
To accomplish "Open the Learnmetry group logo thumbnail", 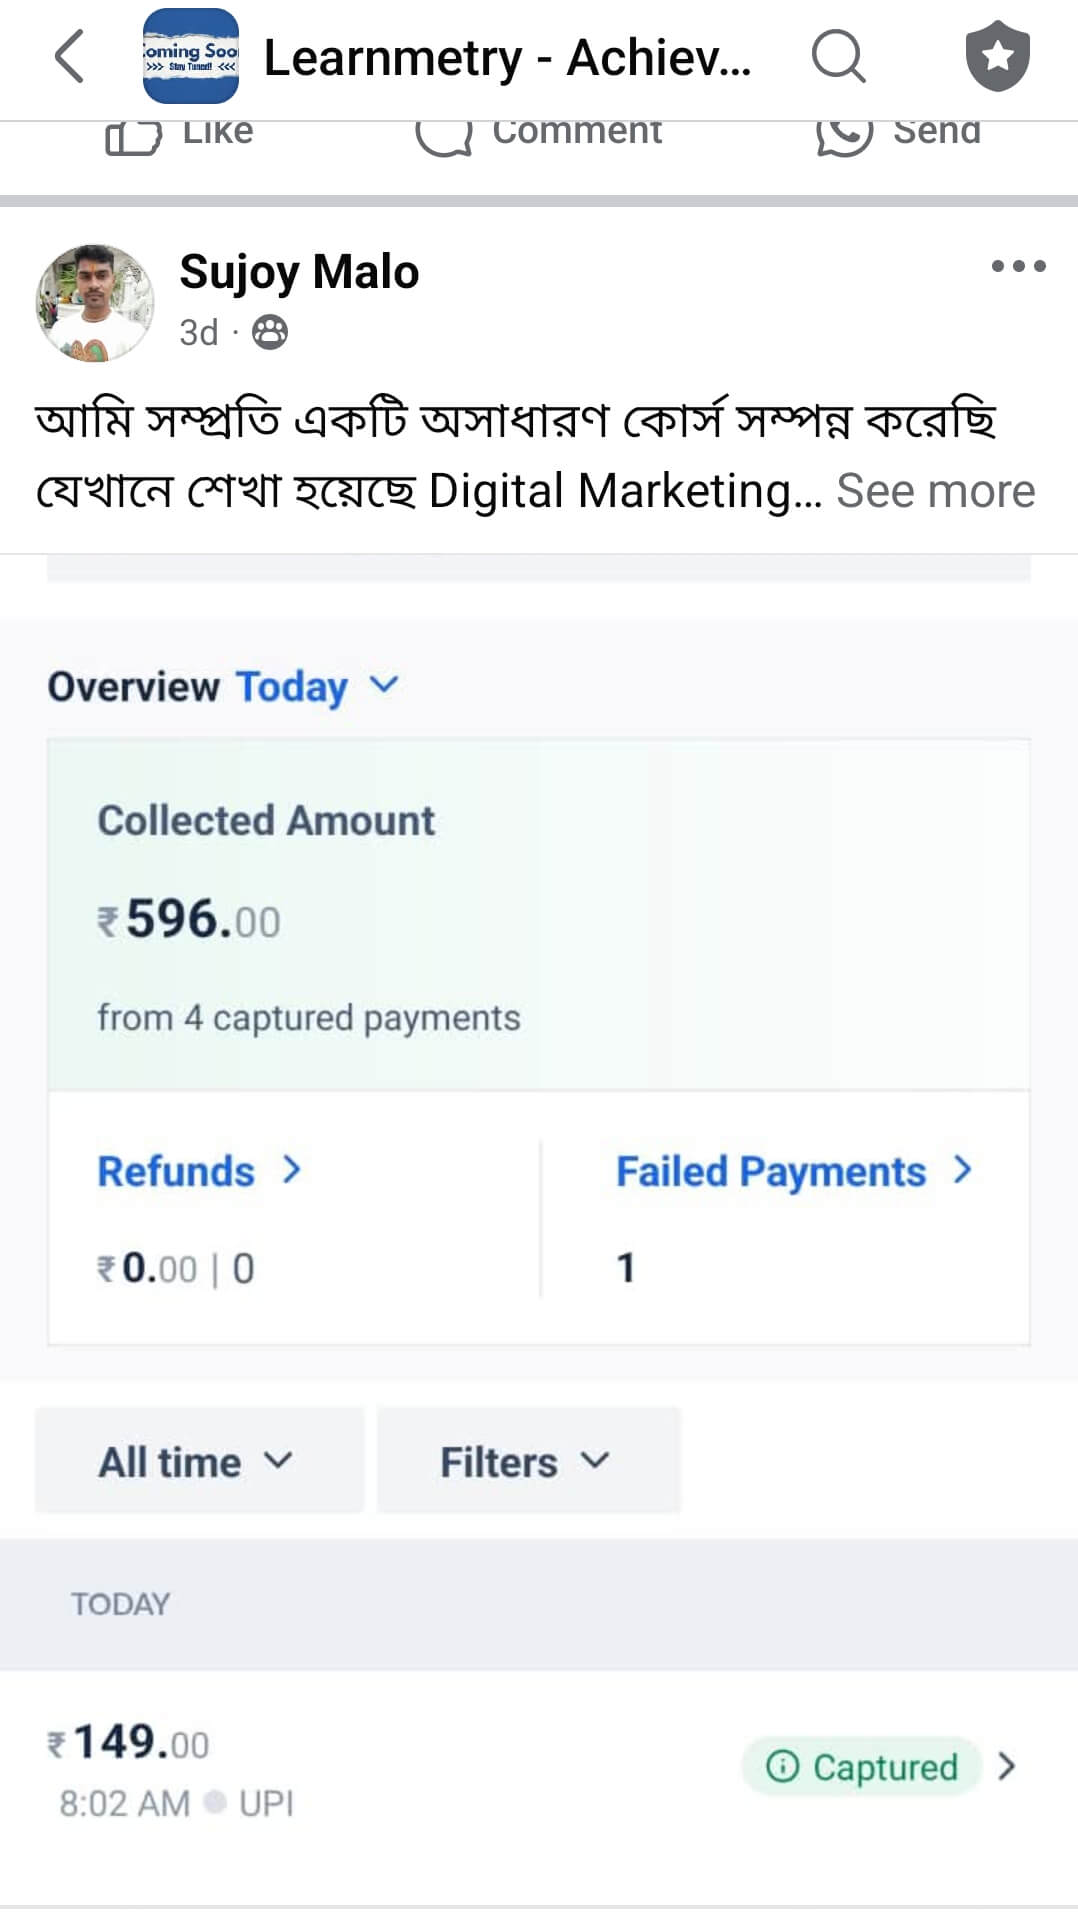I will click(191, 56).
